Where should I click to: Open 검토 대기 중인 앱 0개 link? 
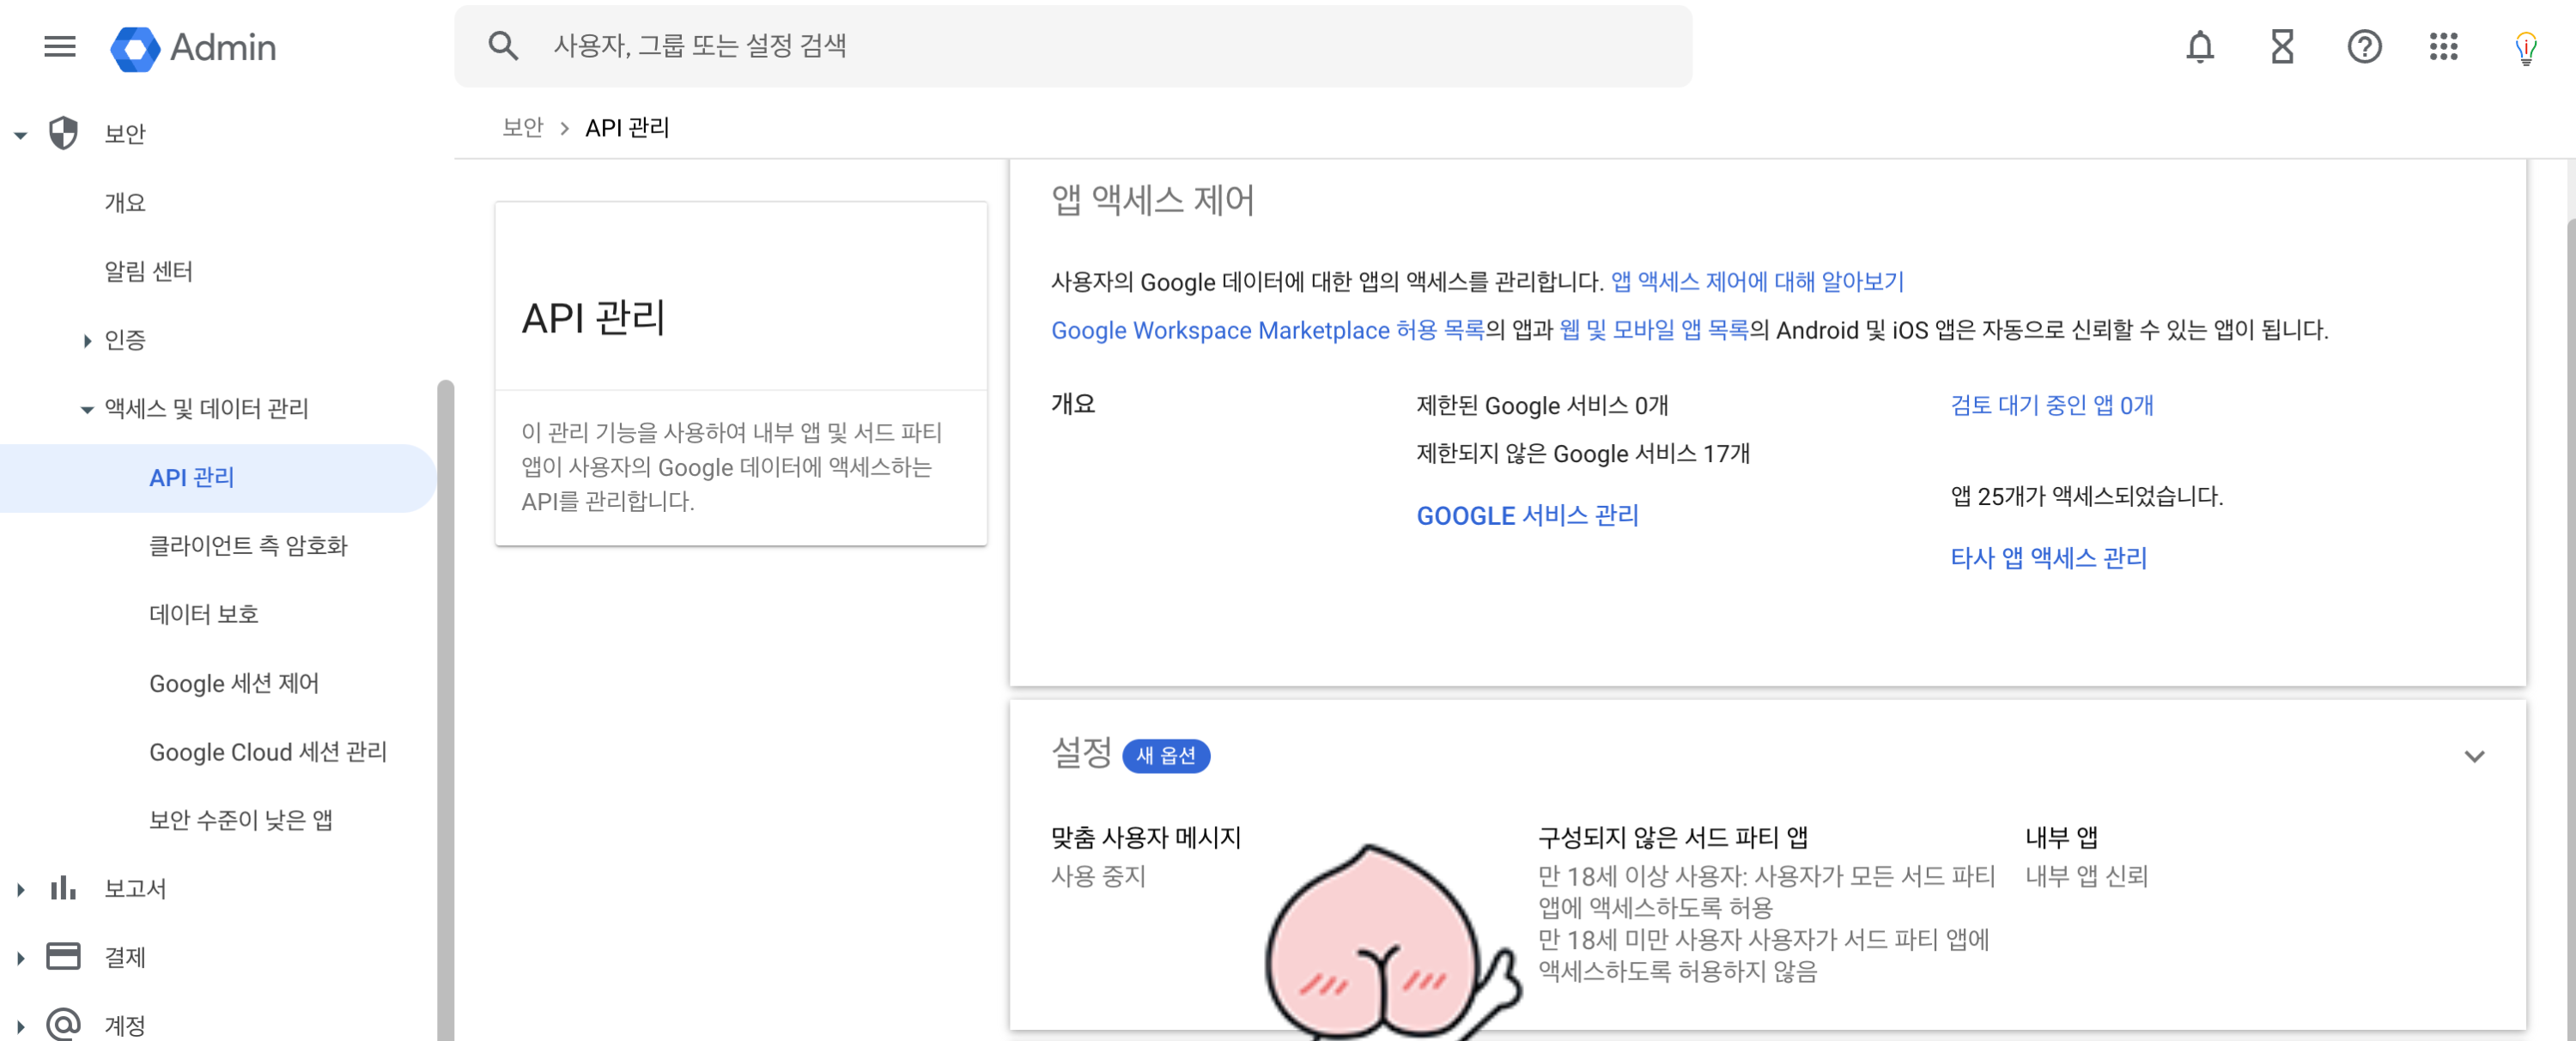coord(2051,405)
